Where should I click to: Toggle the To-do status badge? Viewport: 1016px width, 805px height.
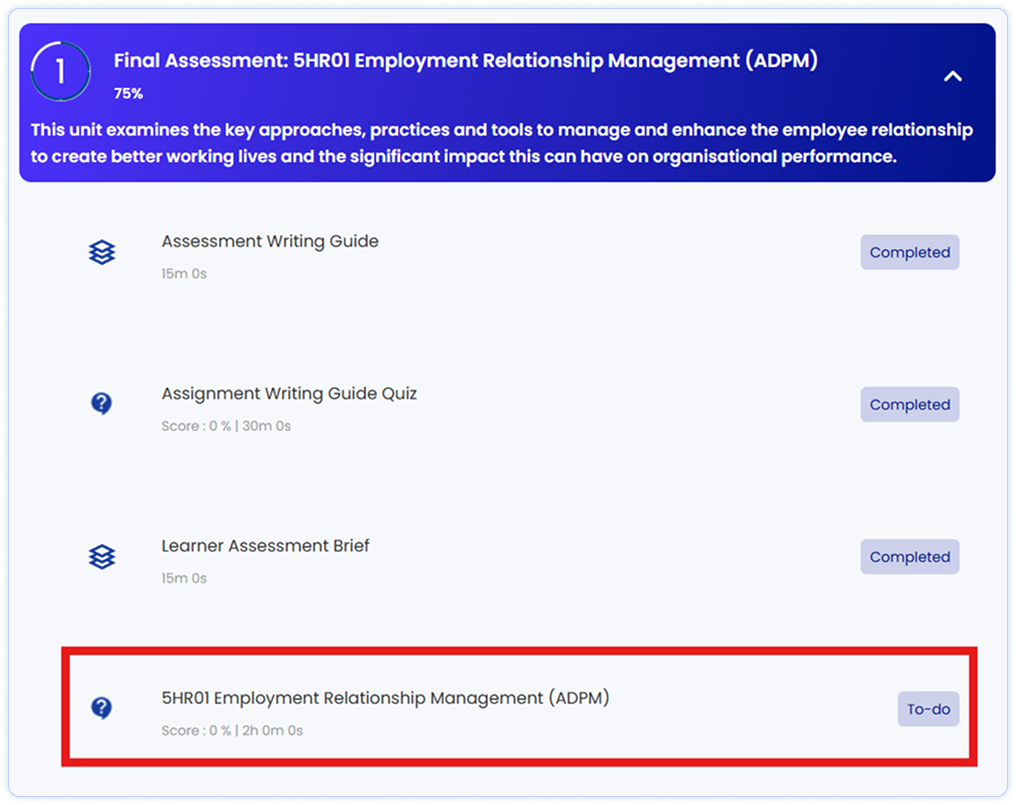pos(928,709)
